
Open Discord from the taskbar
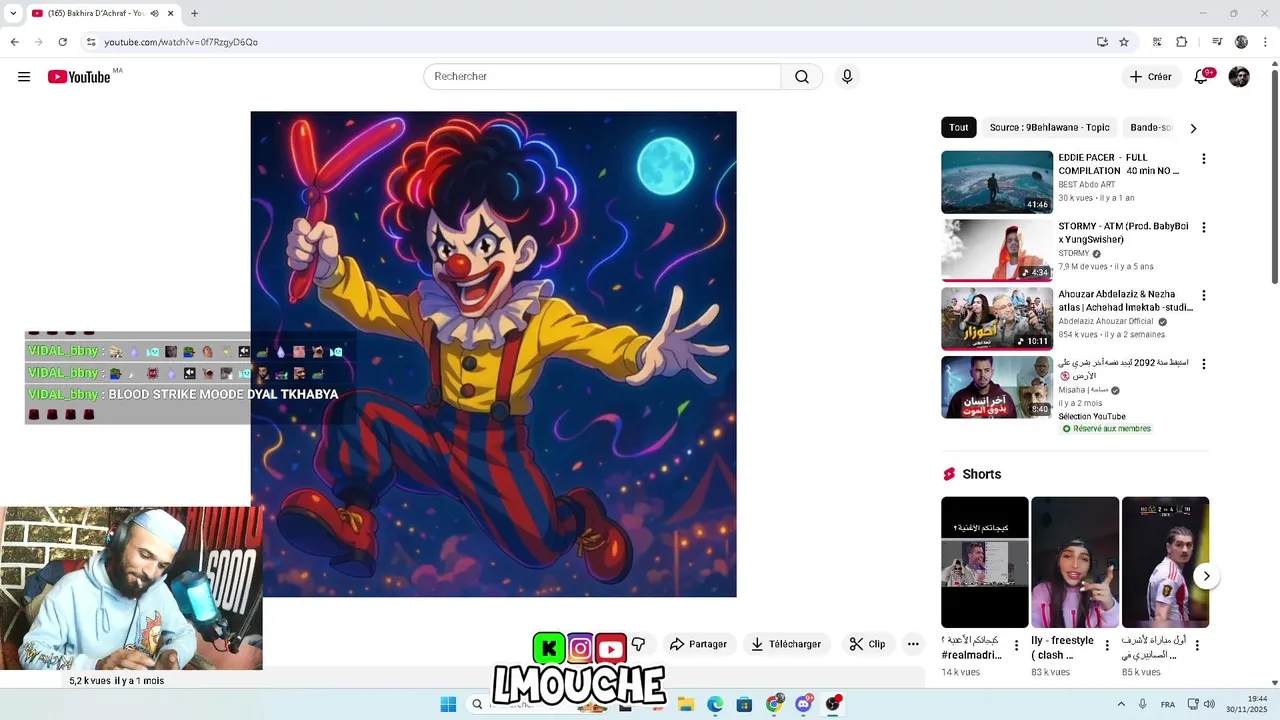pyautogui.click(x=803, y=704)
